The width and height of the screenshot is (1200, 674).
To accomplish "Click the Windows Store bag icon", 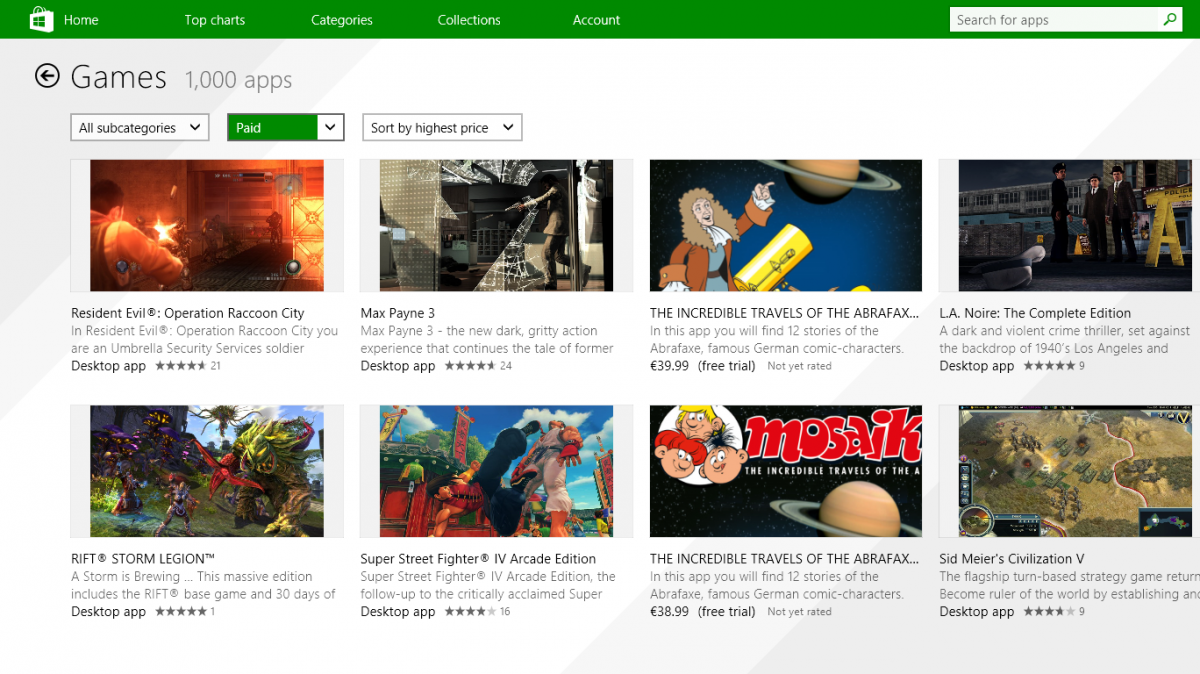I will point(41,19).
